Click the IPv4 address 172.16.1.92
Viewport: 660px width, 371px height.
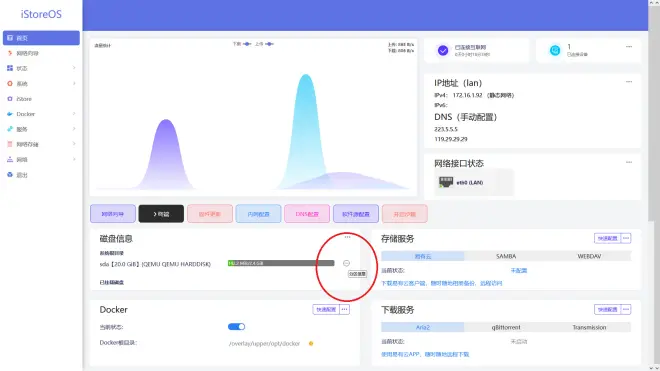[467, 96]
